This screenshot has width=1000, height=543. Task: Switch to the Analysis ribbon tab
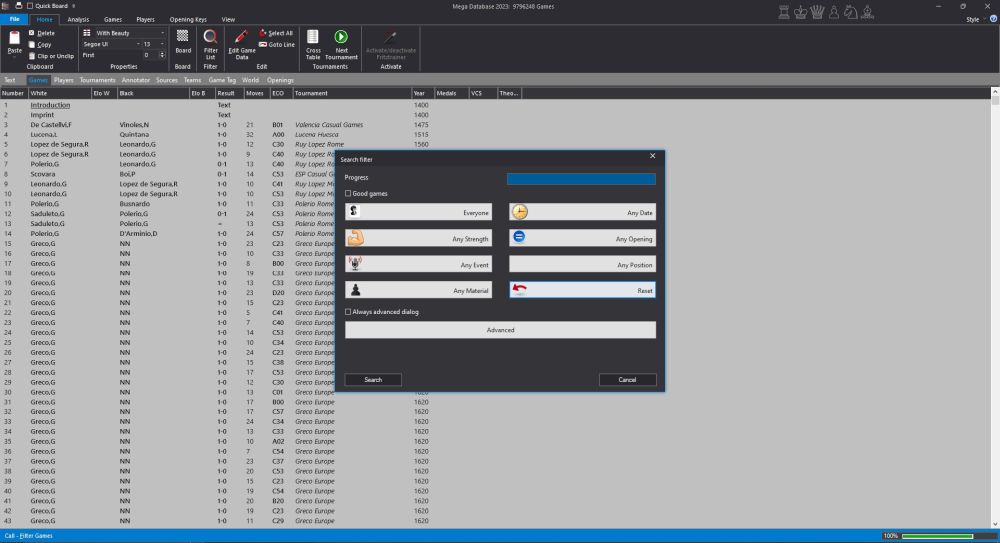(78, 19)
